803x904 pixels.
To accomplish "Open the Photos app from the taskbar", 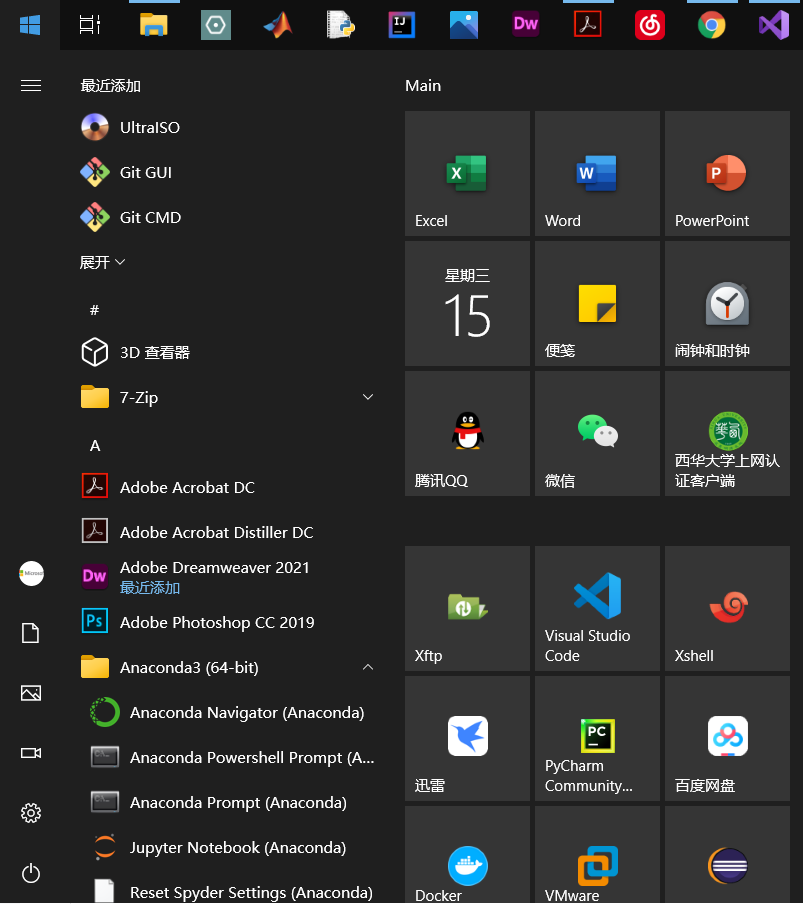I will point(464,25).
